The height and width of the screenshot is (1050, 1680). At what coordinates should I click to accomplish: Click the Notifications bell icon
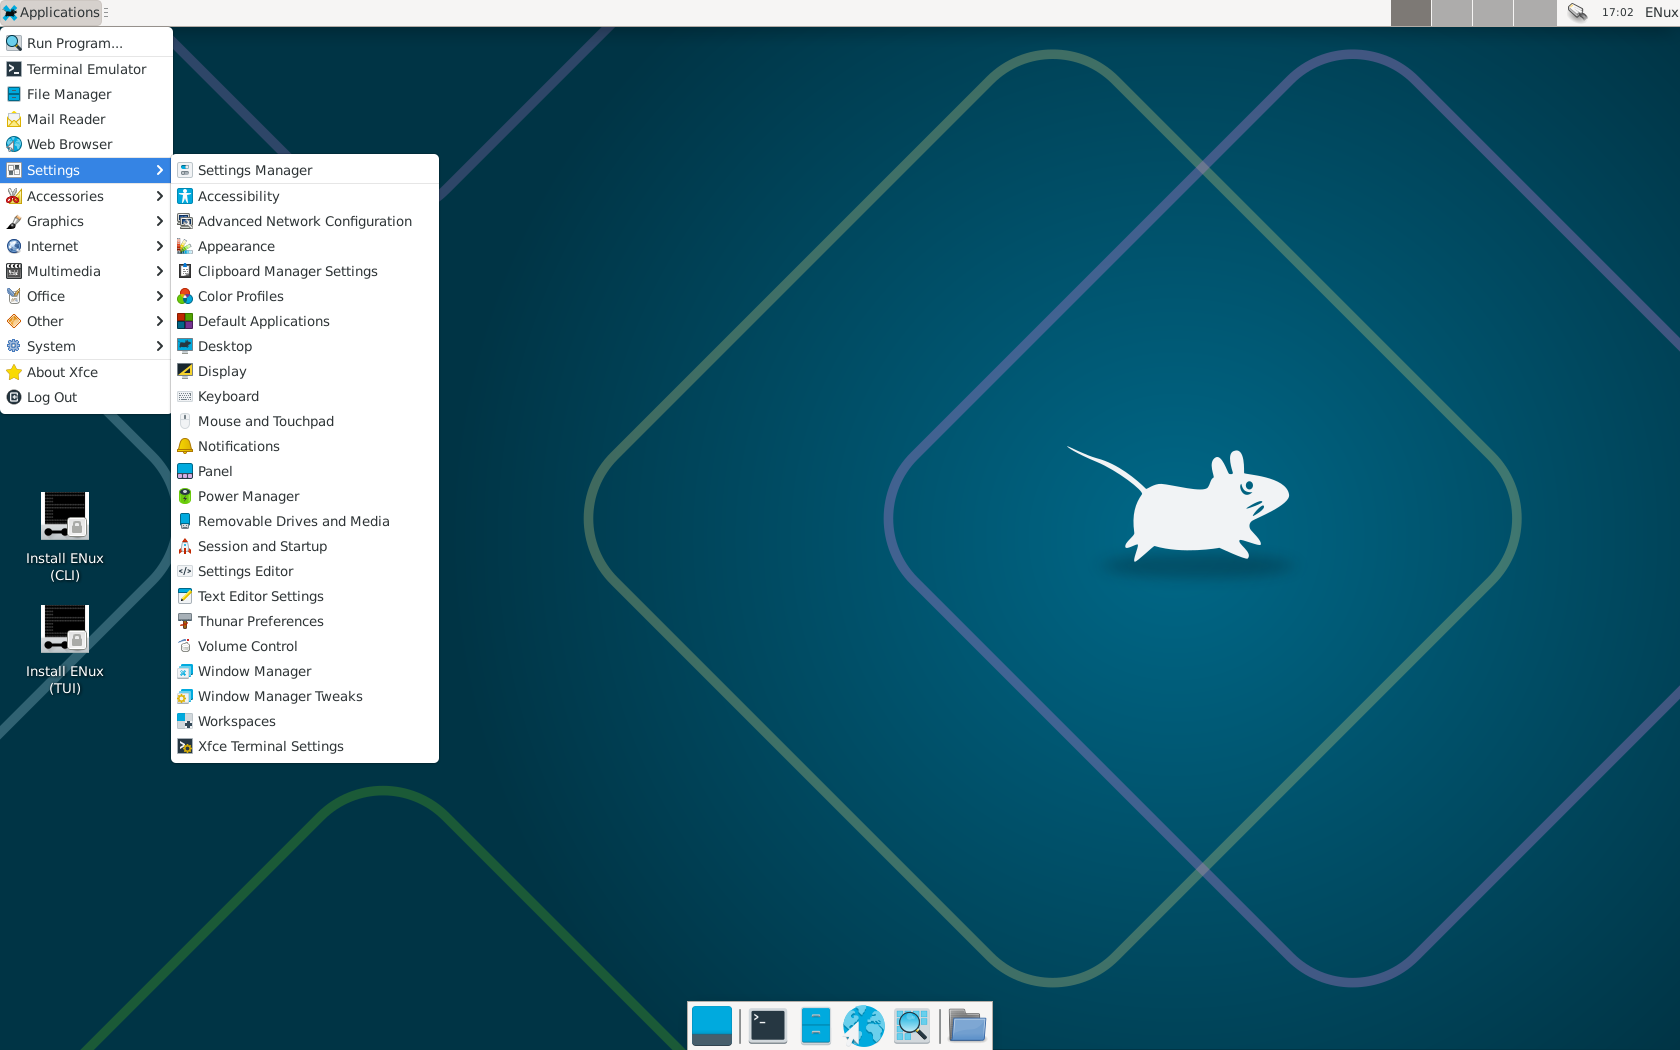[x=185, y=446]
